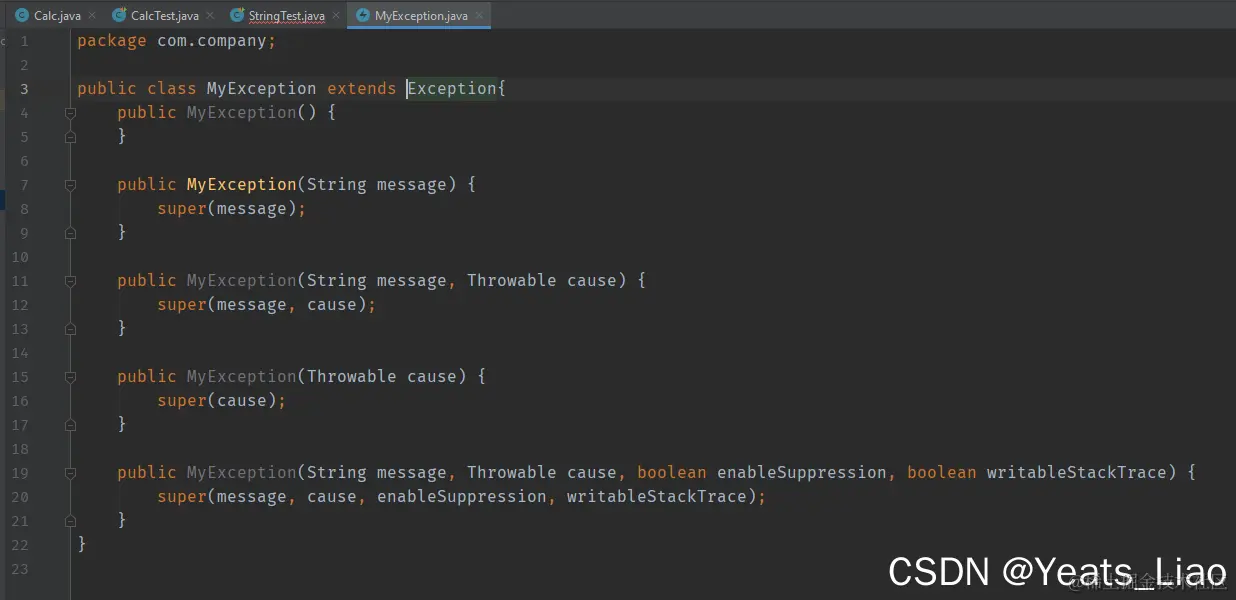Click the class icon on CalcTest.java tab
The width and height of the screenshot is (1236, 600).
tap(119, 16)
